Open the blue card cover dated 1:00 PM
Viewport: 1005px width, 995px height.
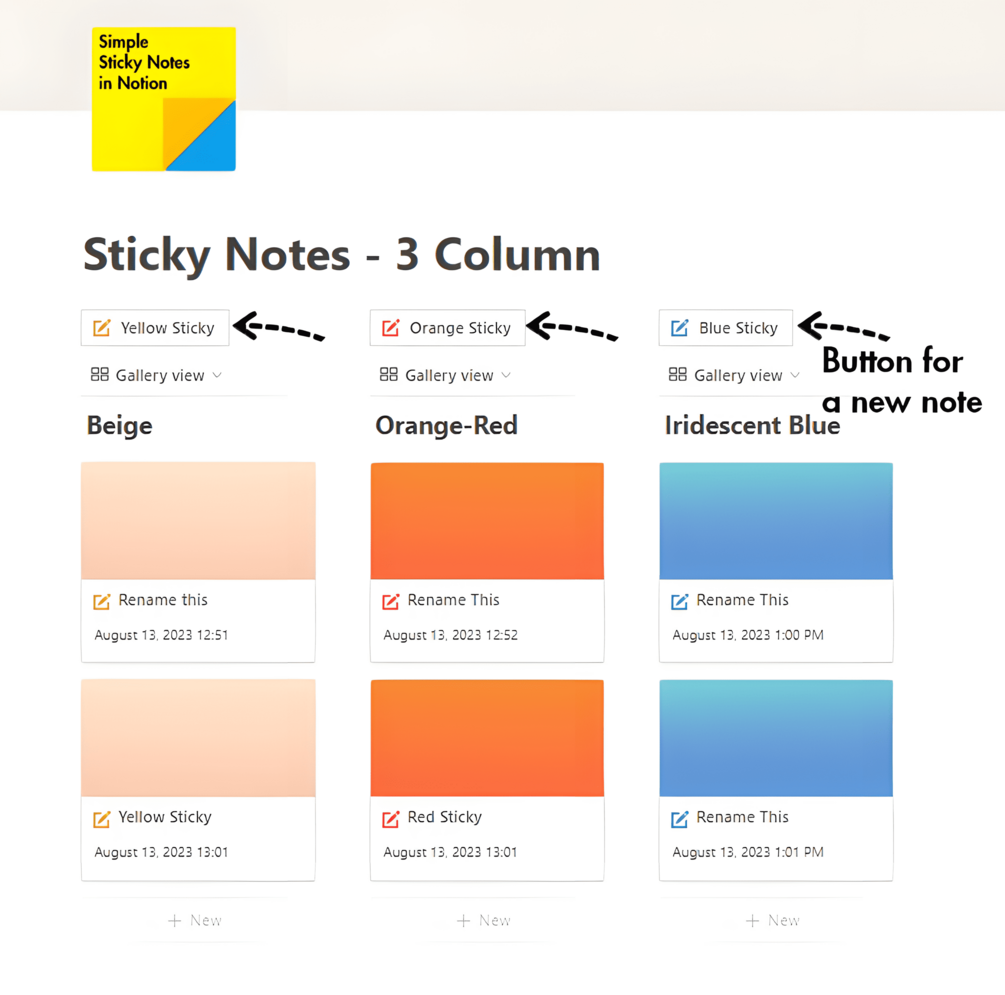pyautogui.click(x=776, y=520)
